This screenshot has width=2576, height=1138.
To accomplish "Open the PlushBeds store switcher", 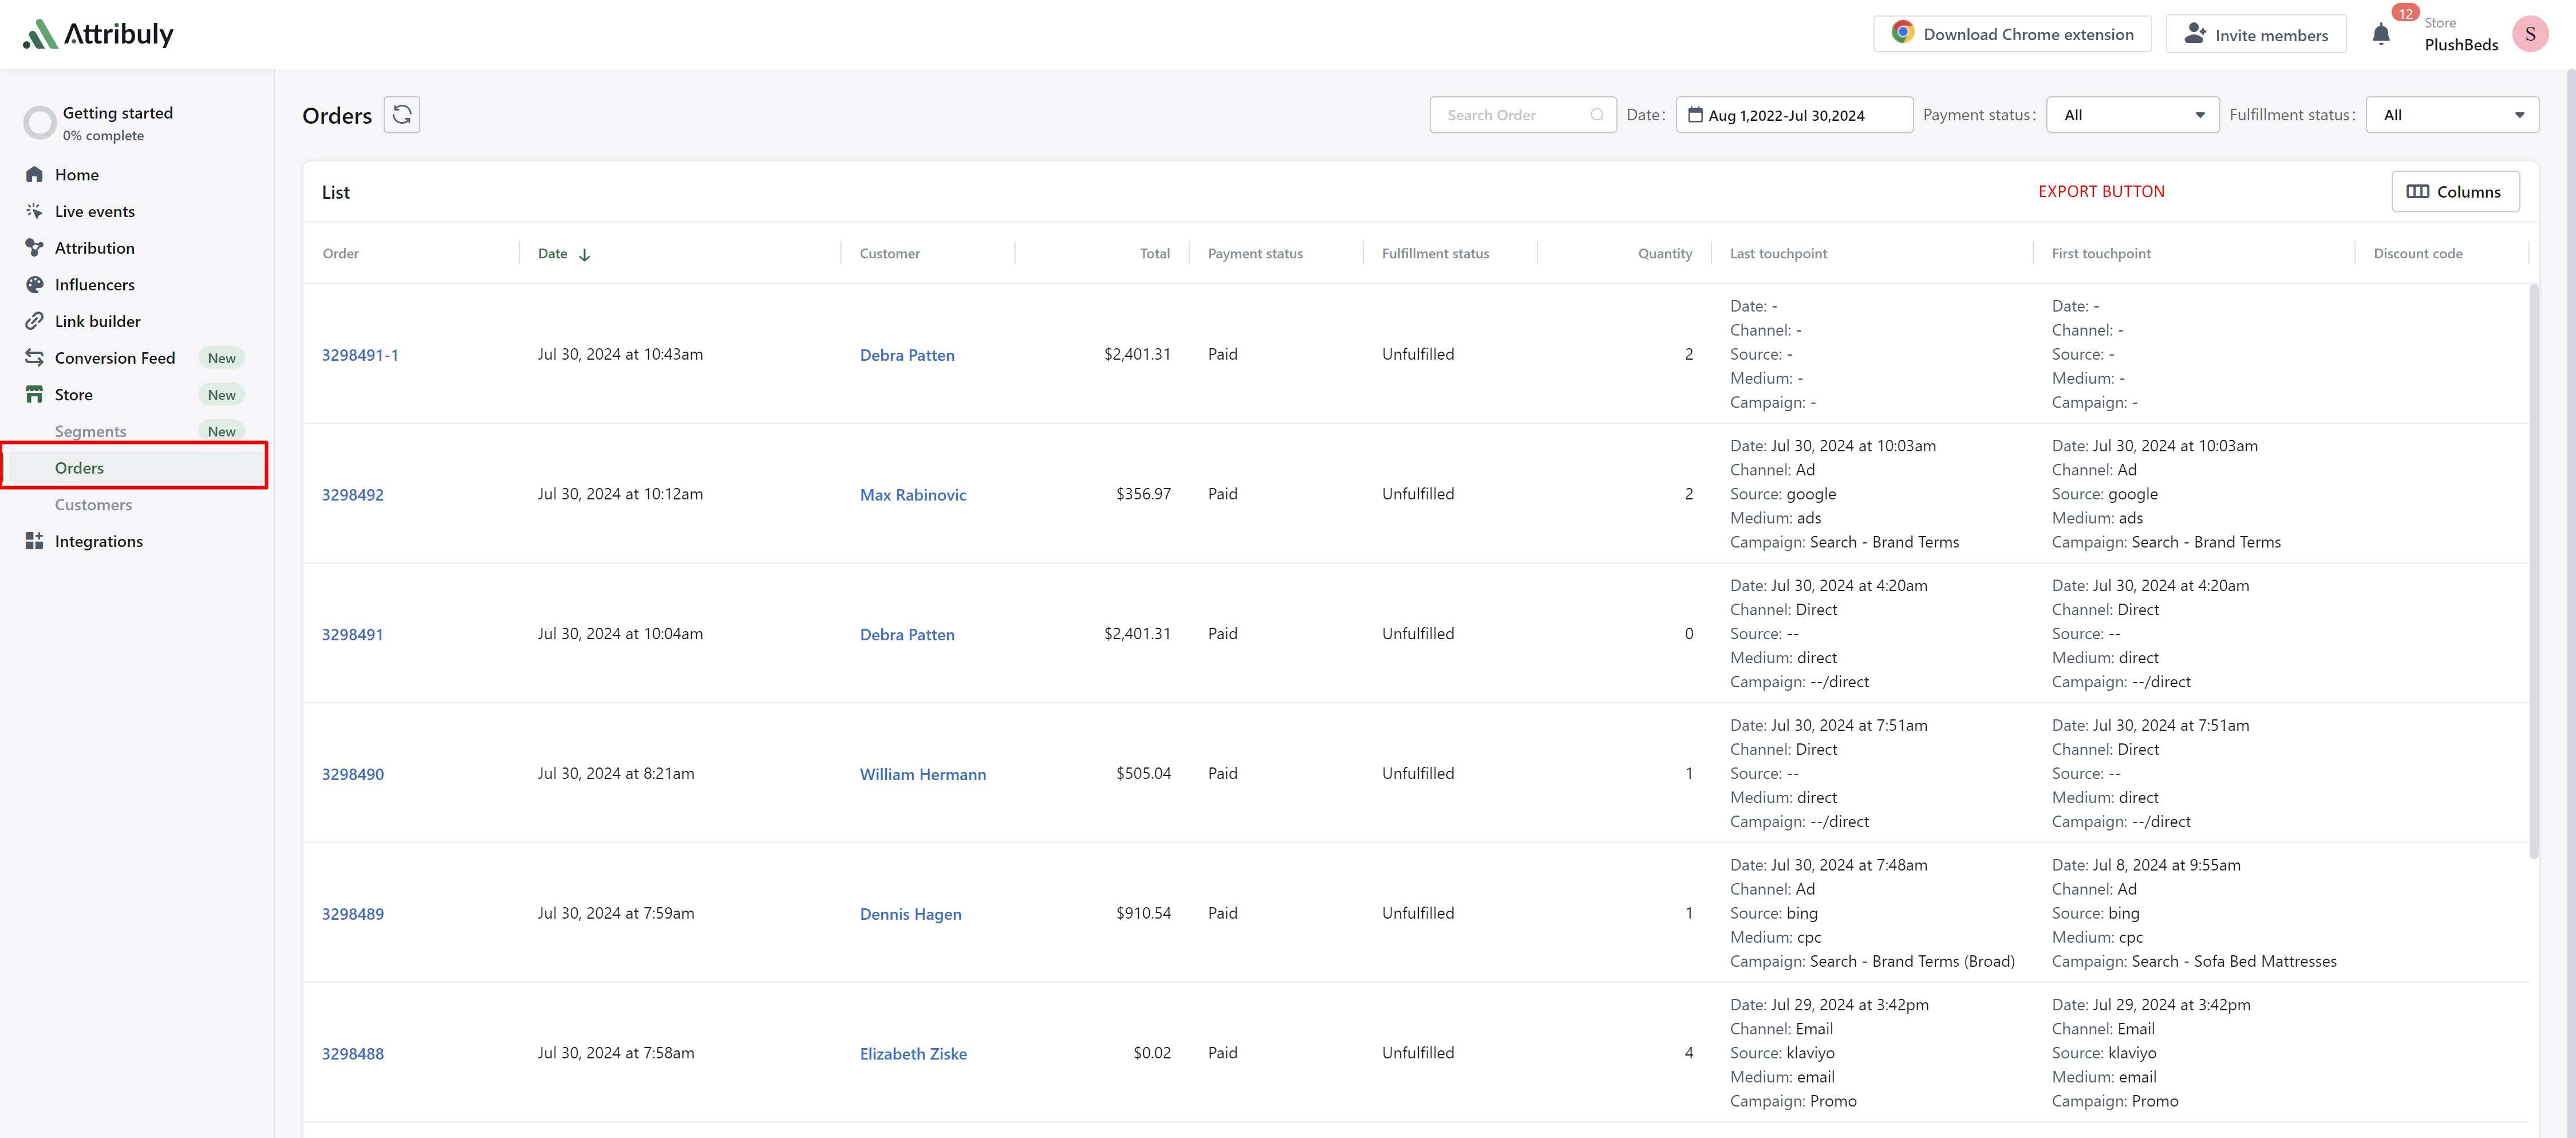I will pos(2461,35).
